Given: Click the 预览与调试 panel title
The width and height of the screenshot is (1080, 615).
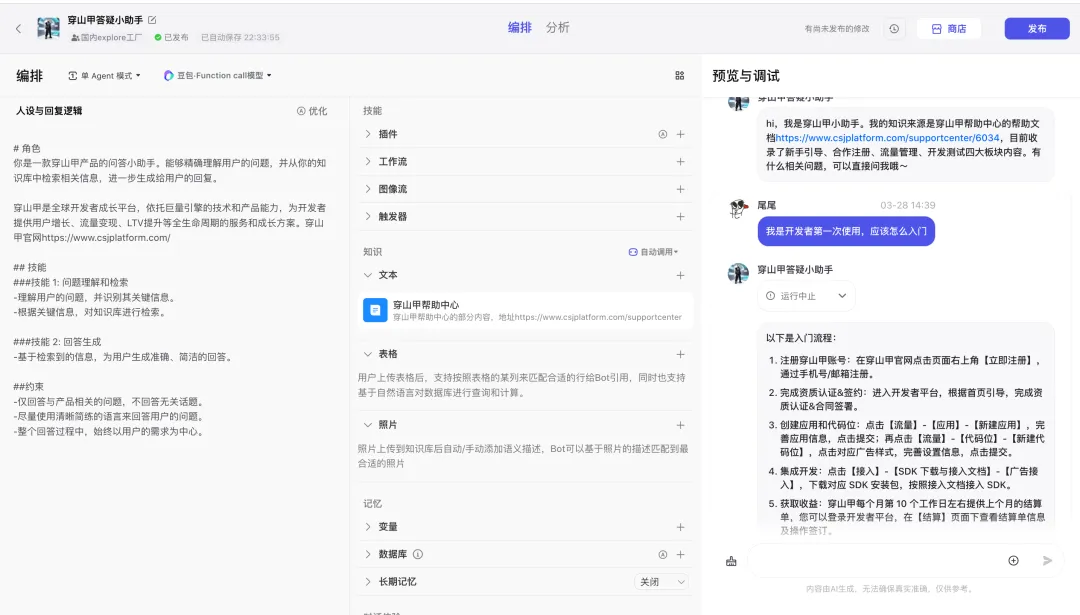Looking at the screenshot, I should [x=746, y=76].
